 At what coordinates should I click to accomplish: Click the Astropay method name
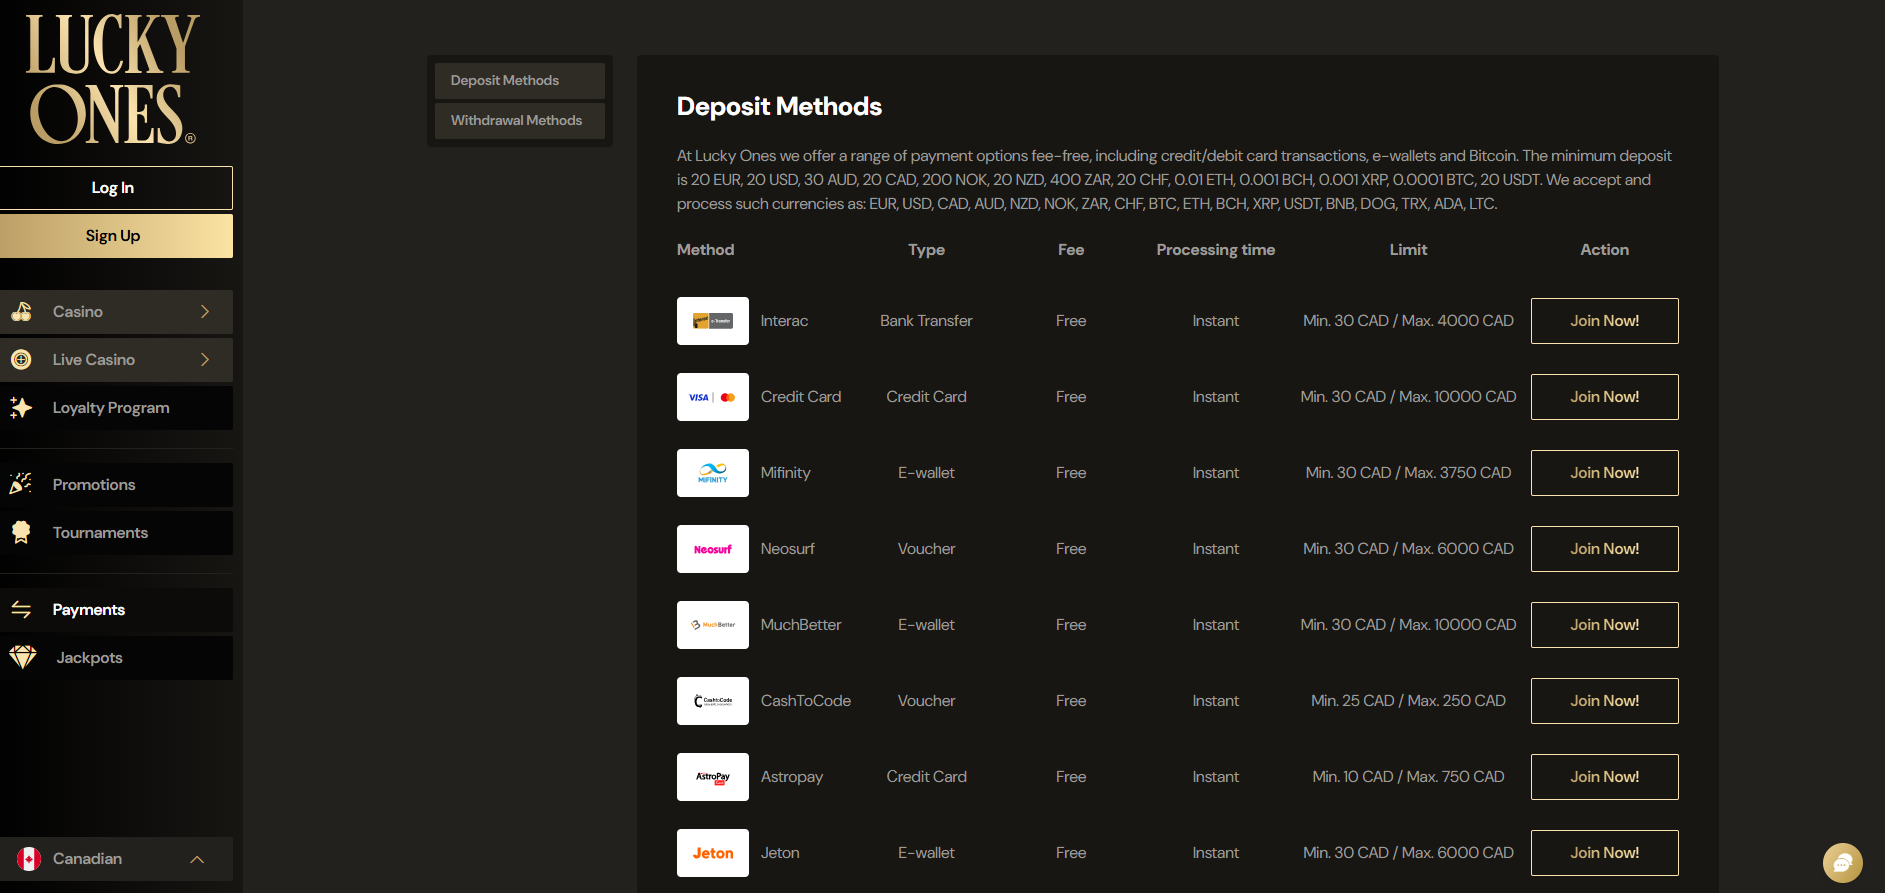pyautogui.click(x=791, y=777)
